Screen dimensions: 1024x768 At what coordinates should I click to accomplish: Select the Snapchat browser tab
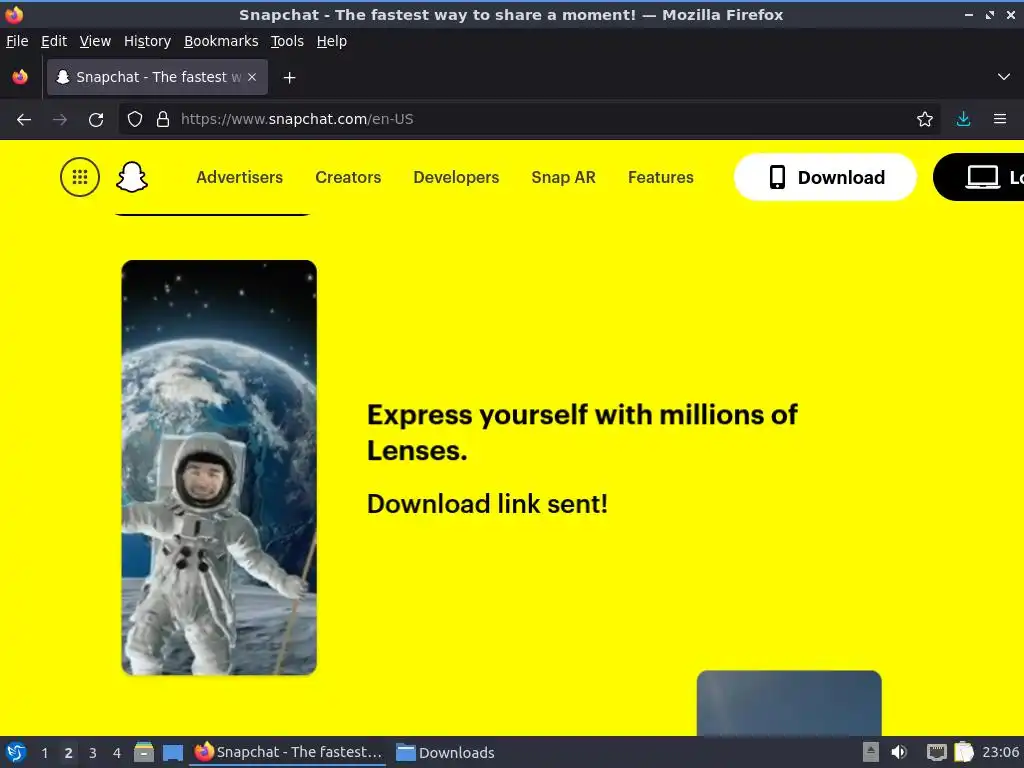(x=157, y=77)
